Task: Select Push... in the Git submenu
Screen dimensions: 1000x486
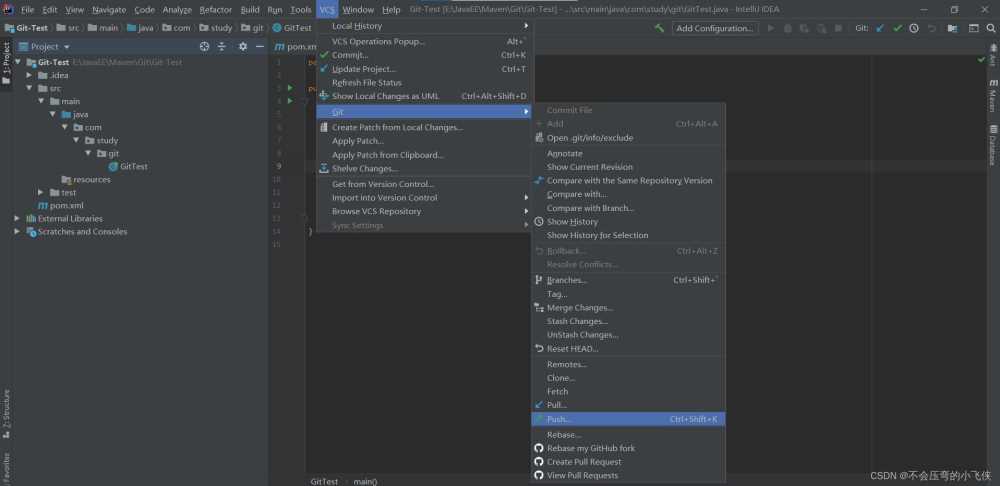Action: pos(628,419)
